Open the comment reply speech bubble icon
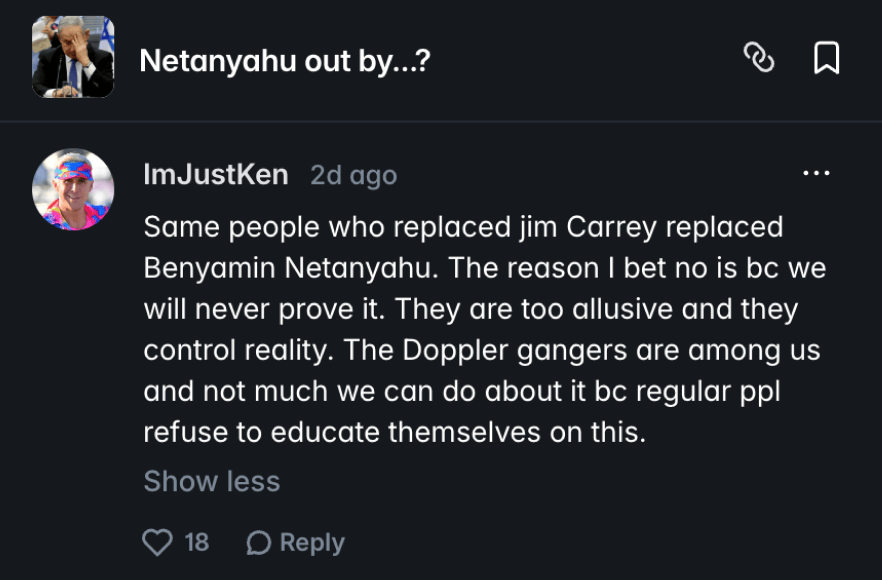The image size is (882, 580). point(261,542)
